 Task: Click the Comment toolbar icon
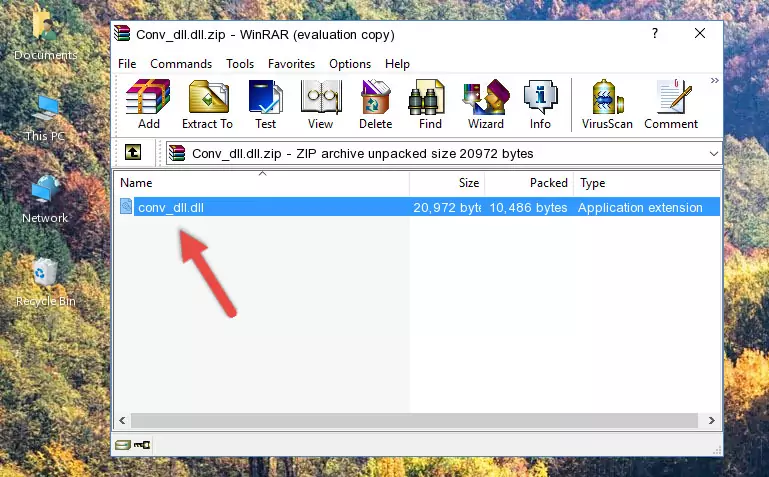click(x=671, y=103)
